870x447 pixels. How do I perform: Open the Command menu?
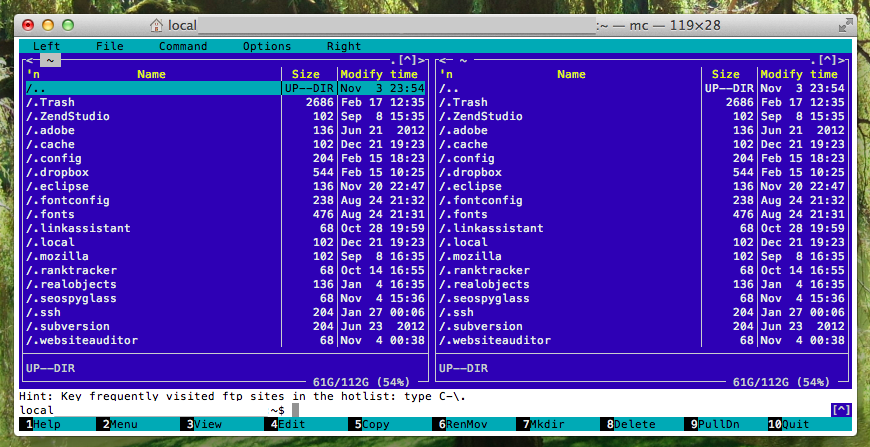(183, 46)
